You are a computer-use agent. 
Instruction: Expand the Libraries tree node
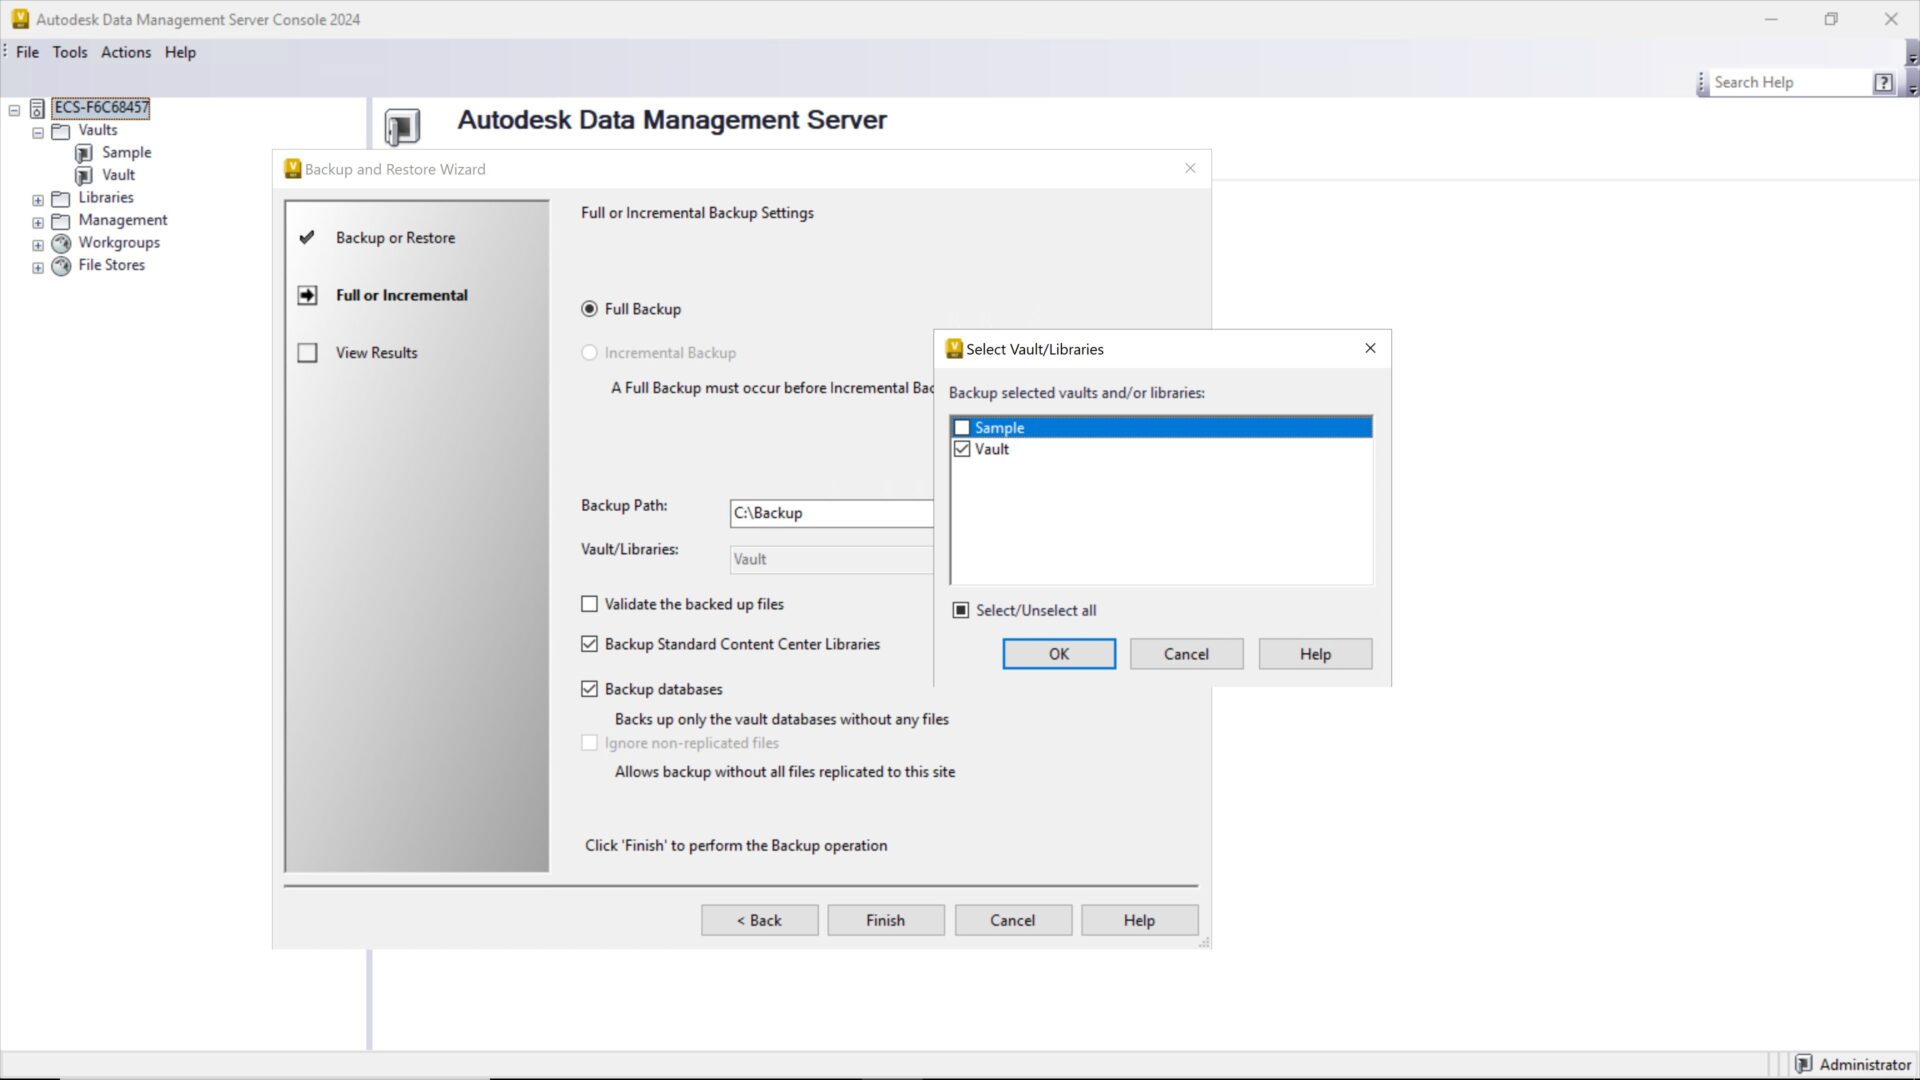(x=38, y=200)
